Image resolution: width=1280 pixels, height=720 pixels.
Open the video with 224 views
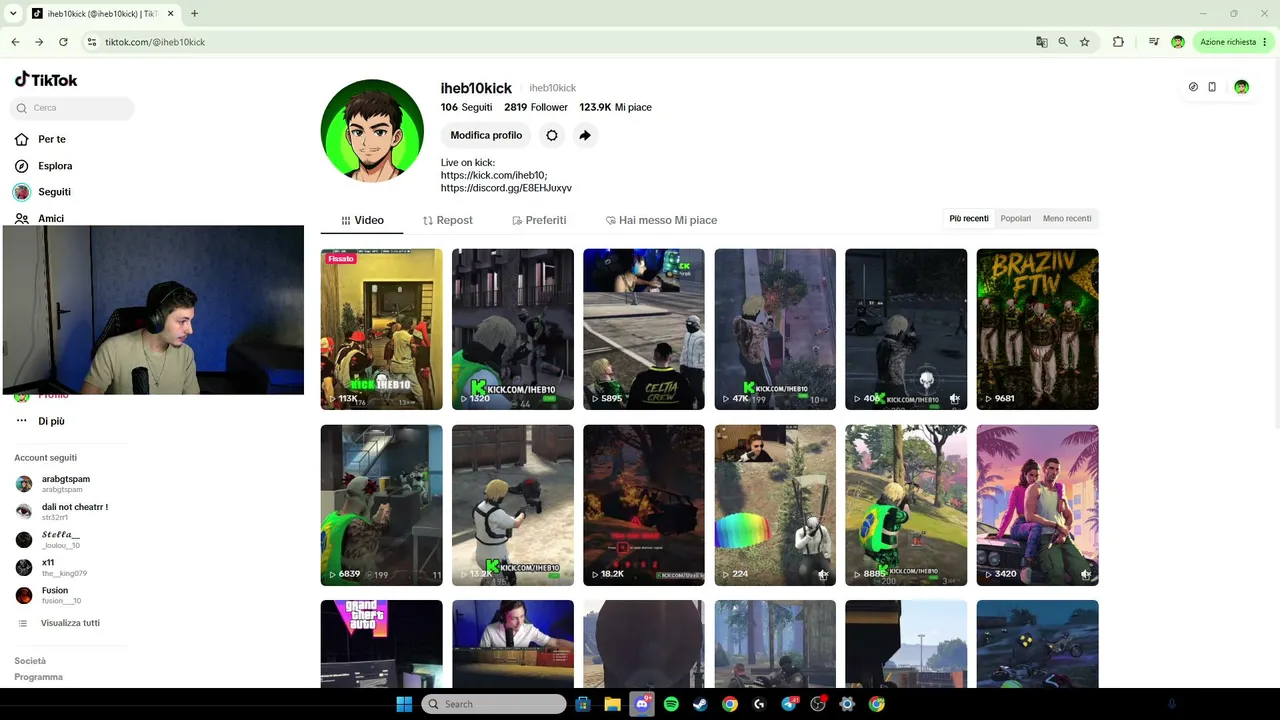(775, 505)
